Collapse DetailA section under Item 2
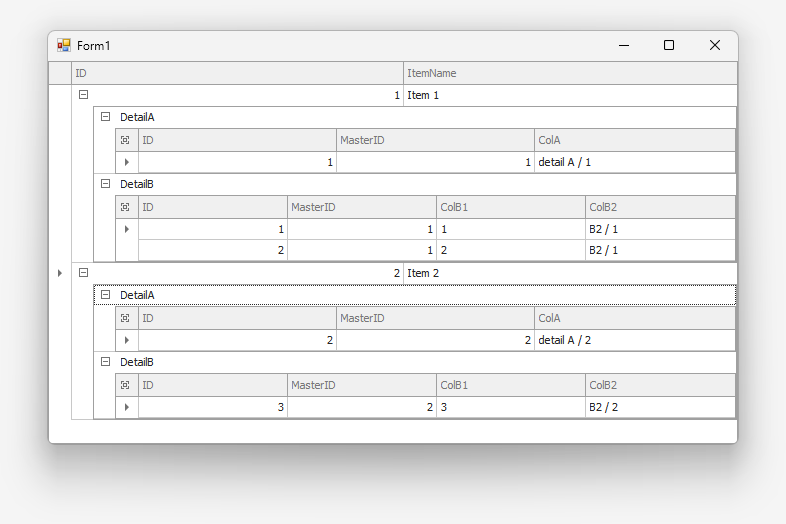 click(105, 295)
